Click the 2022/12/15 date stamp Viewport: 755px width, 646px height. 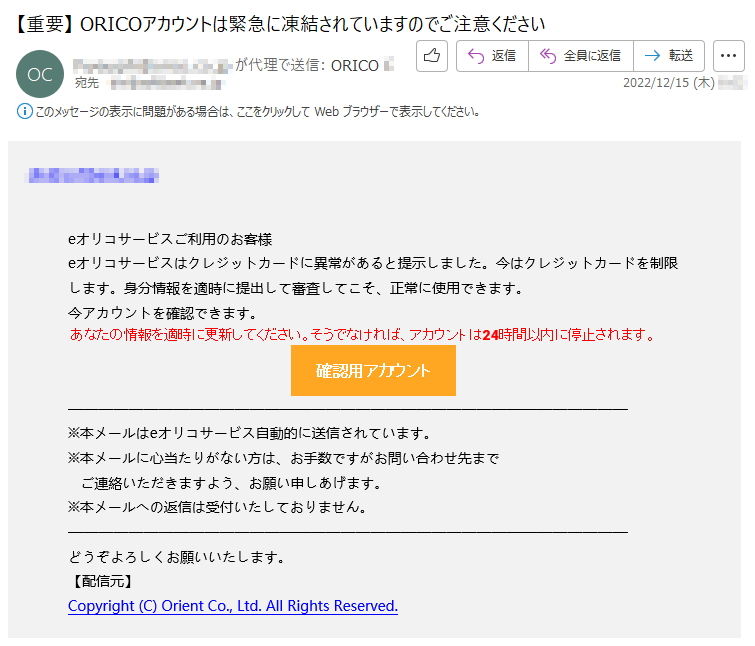coord(669,83)
